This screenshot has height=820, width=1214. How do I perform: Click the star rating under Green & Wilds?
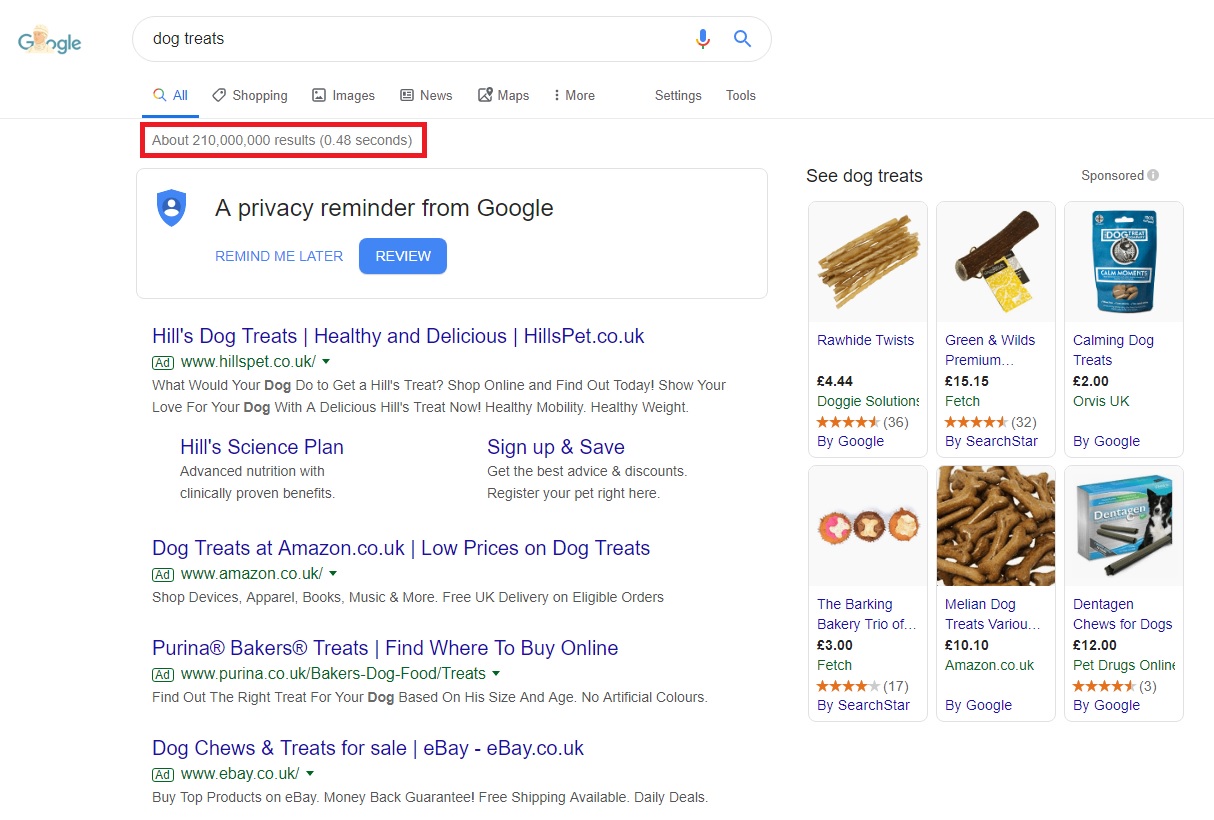pos(976,422)
